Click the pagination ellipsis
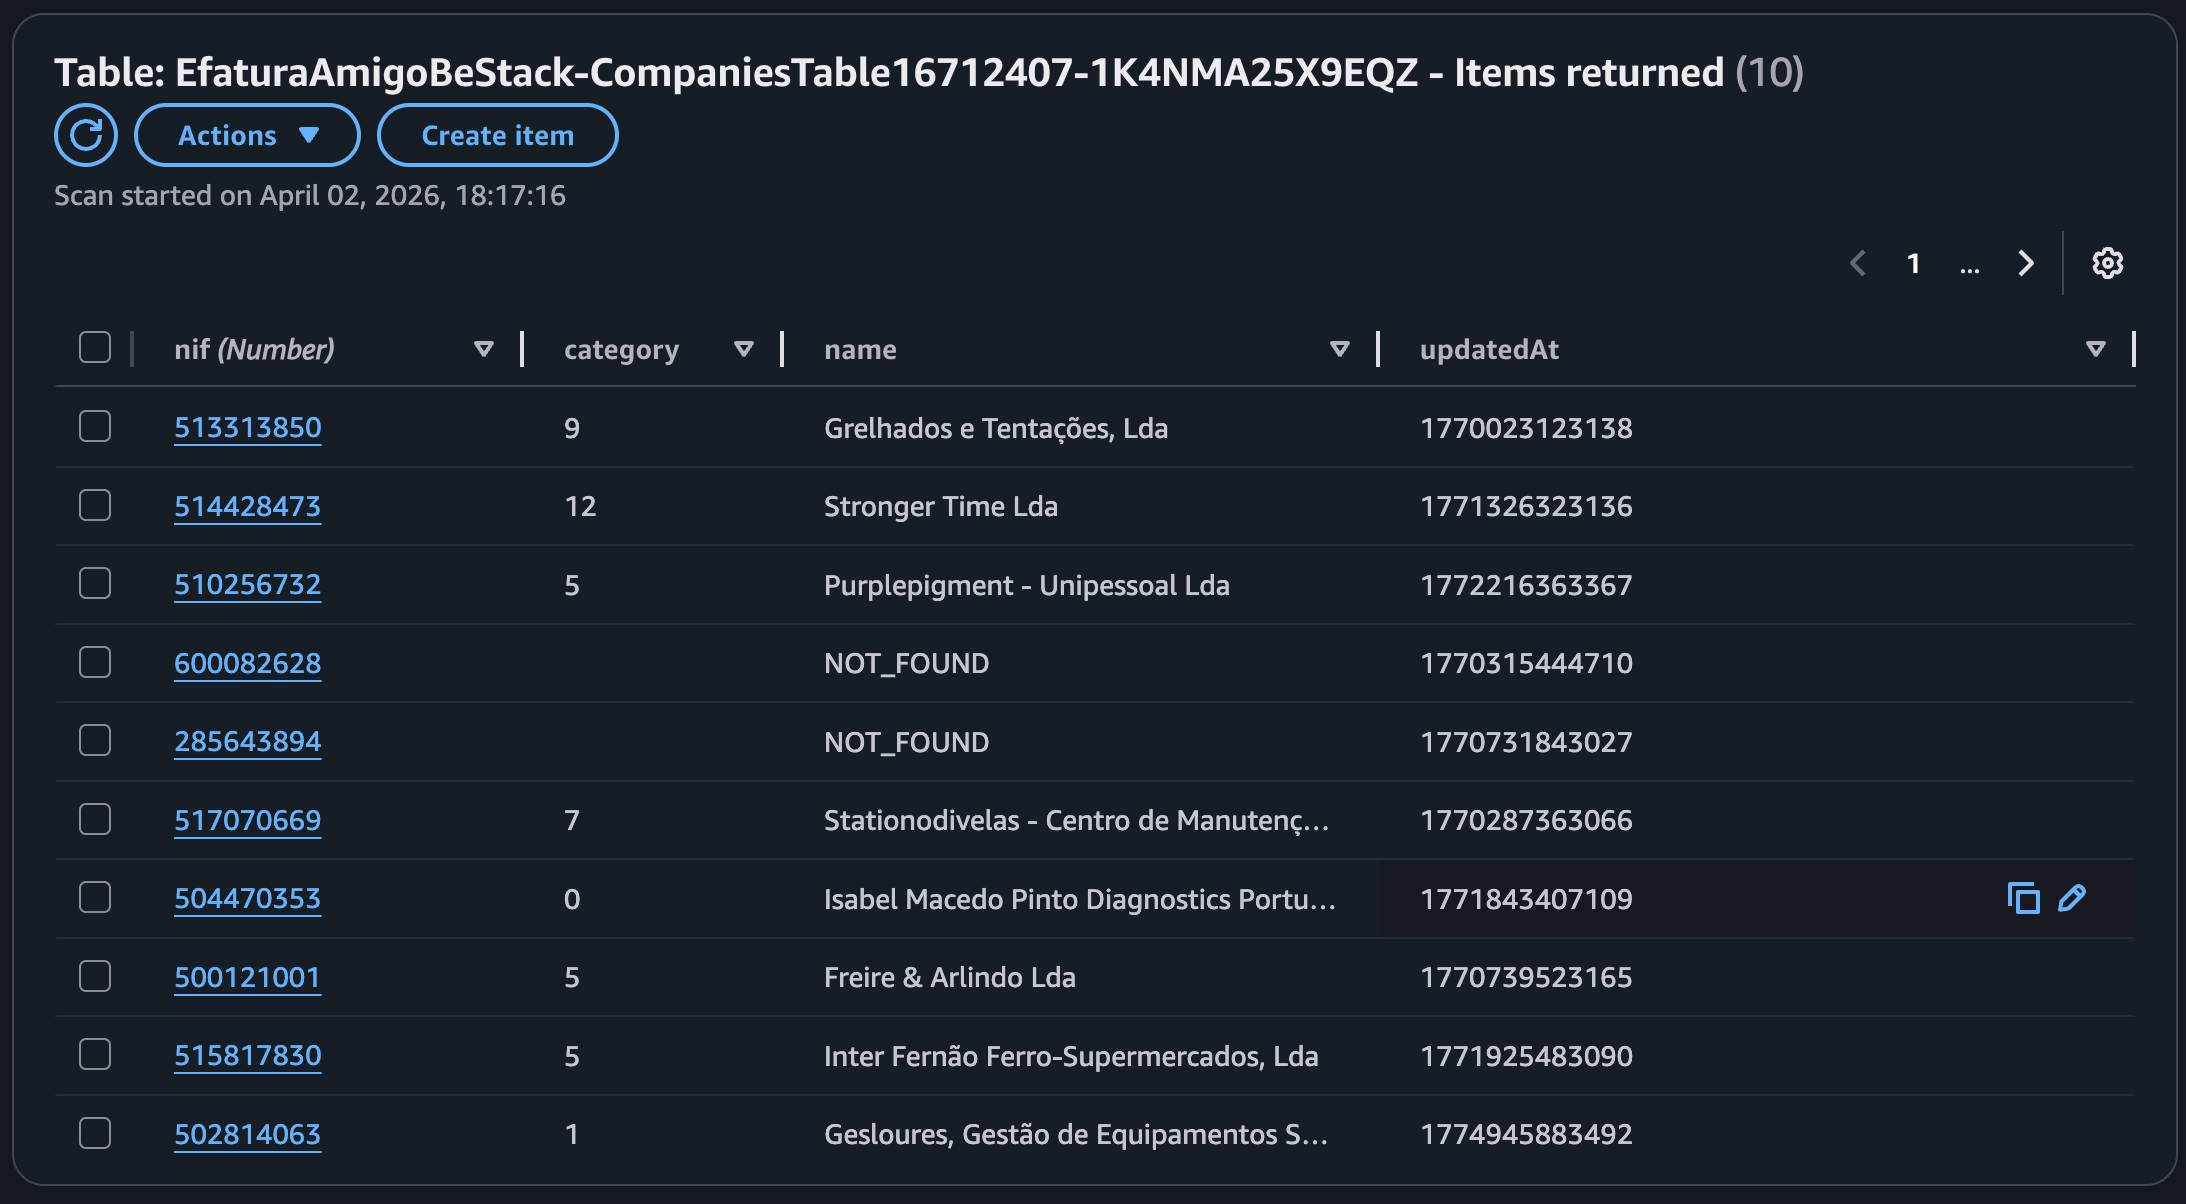 (1970, 265)
